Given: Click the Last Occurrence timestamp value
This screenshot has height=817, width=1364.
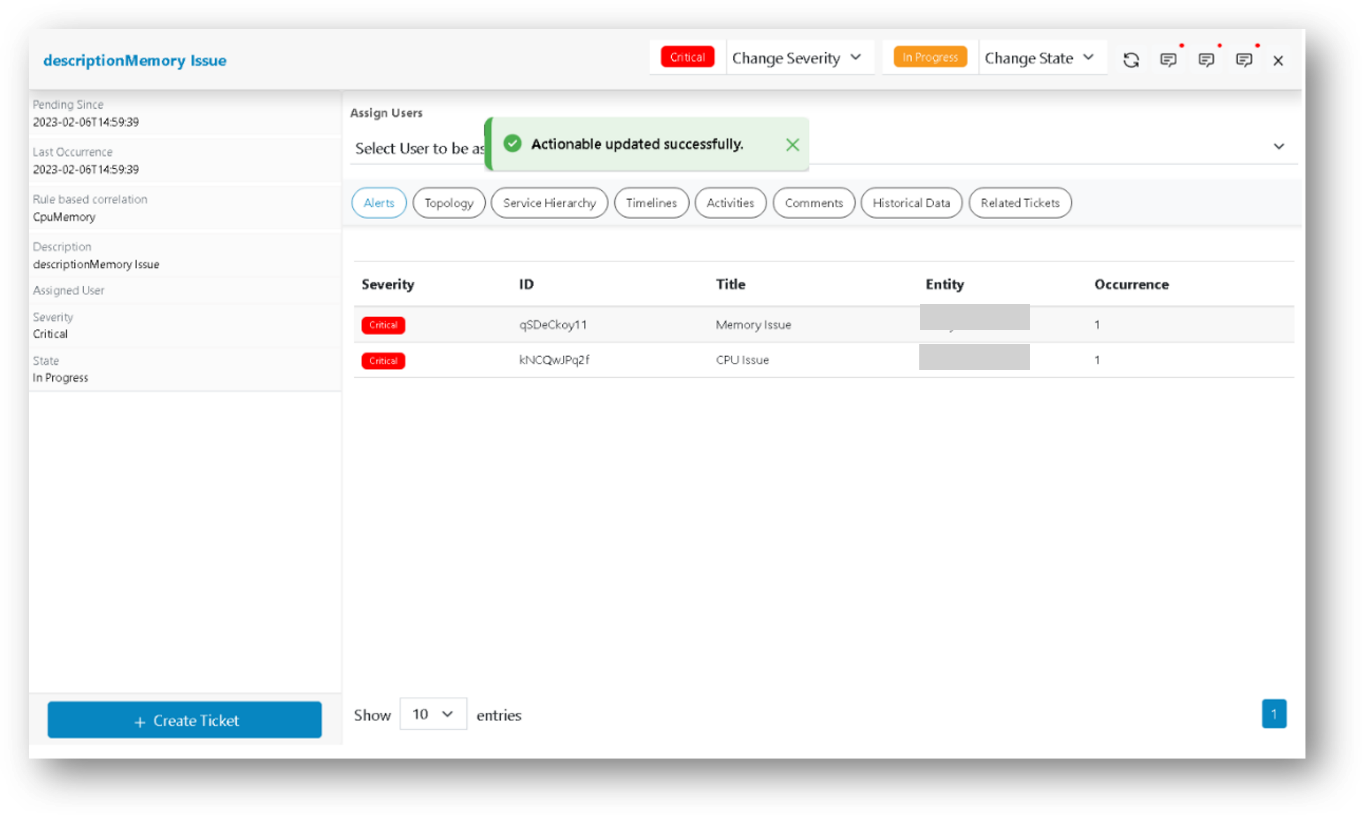Looking at the screenshot, I should click(86, 170).
